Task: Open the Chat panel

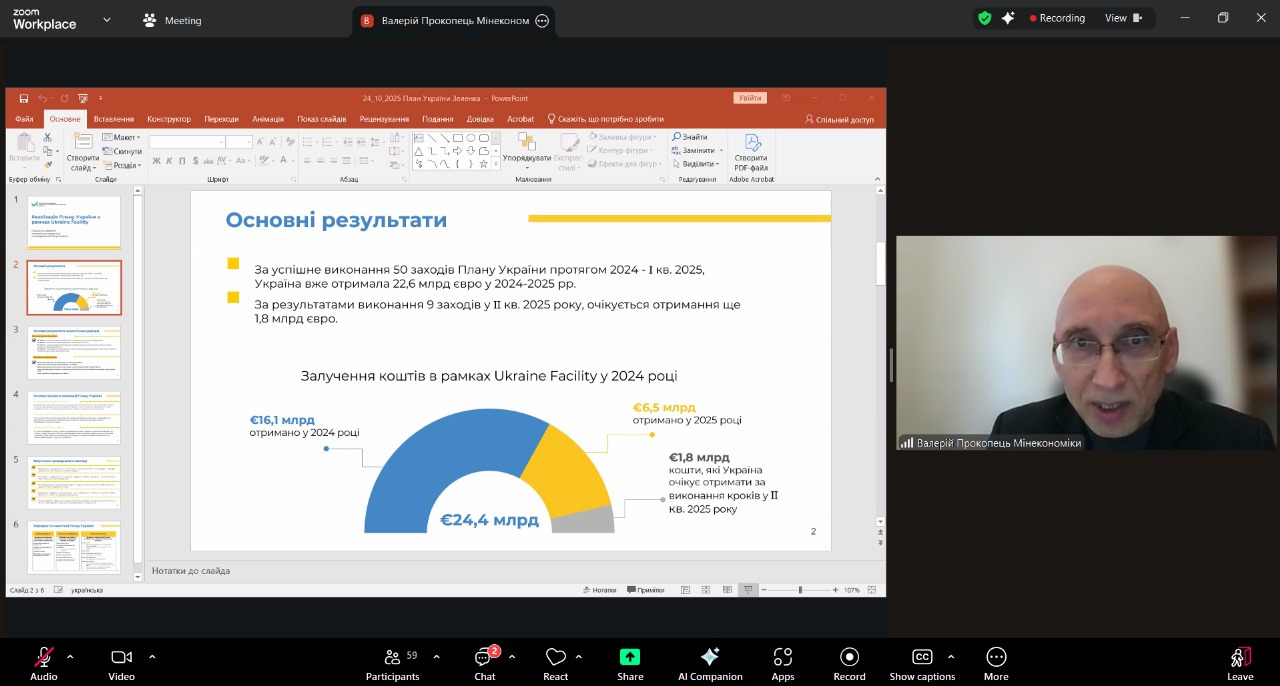Action: click(484, 663)
